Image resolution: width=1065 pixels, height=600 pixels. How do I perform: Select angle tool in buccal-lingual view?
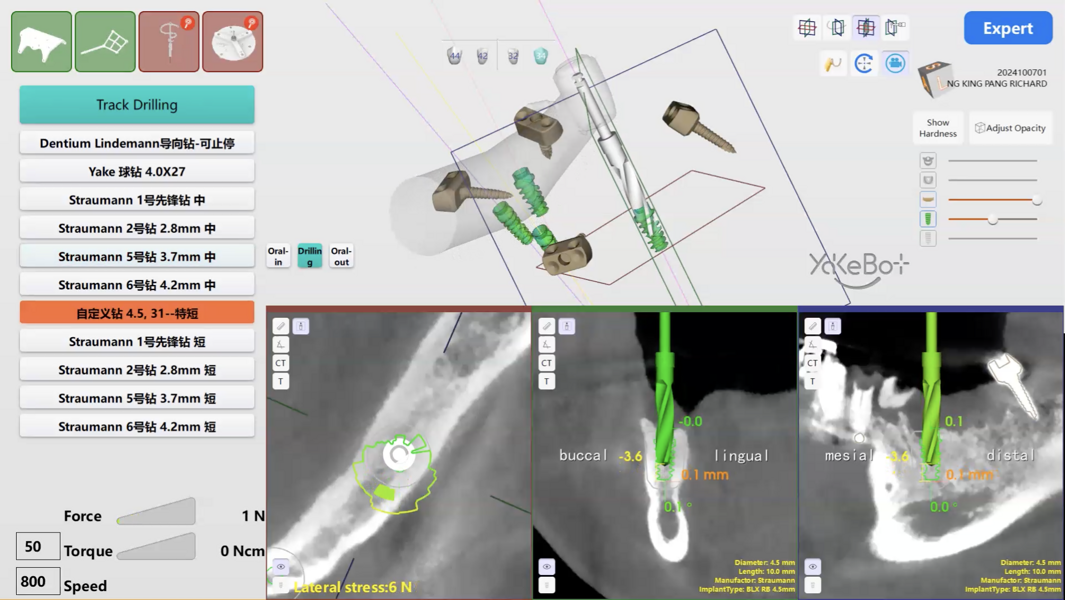click(x=547, y=345)
